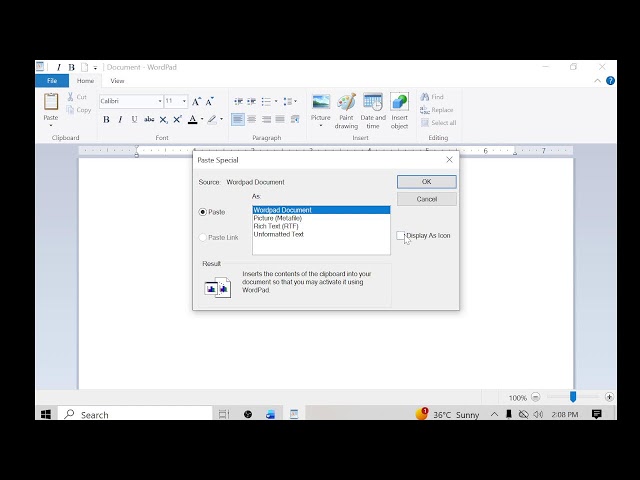
Task: Click Shrink font icon
Action: 209,101
